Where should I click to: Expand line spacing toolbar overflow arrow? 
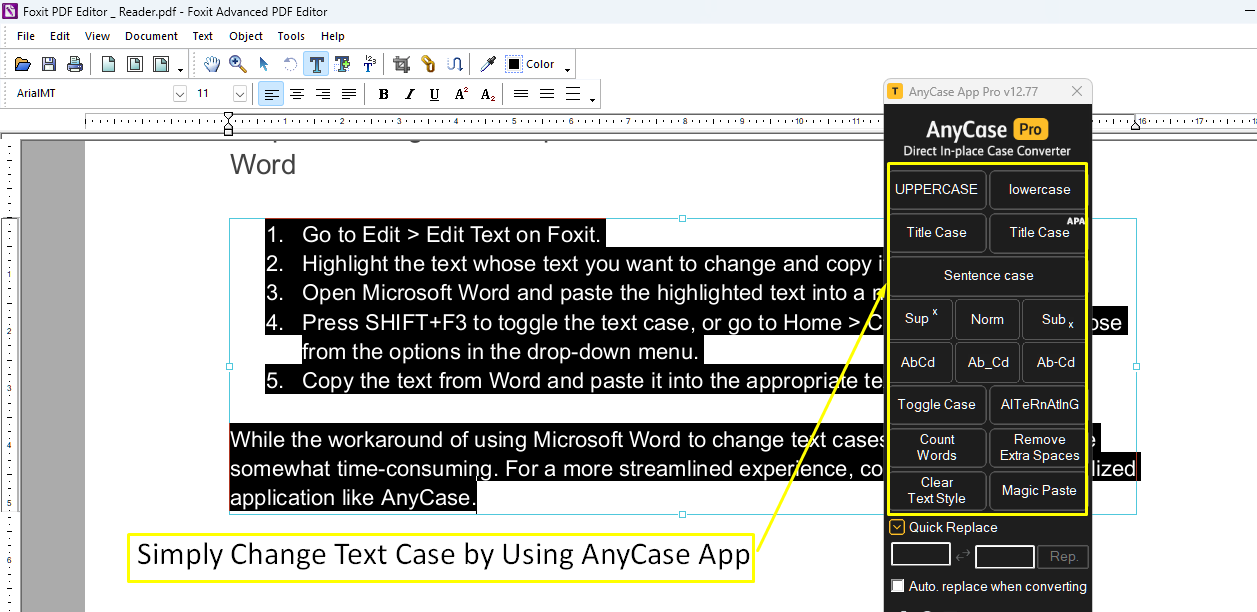(592, 99)
